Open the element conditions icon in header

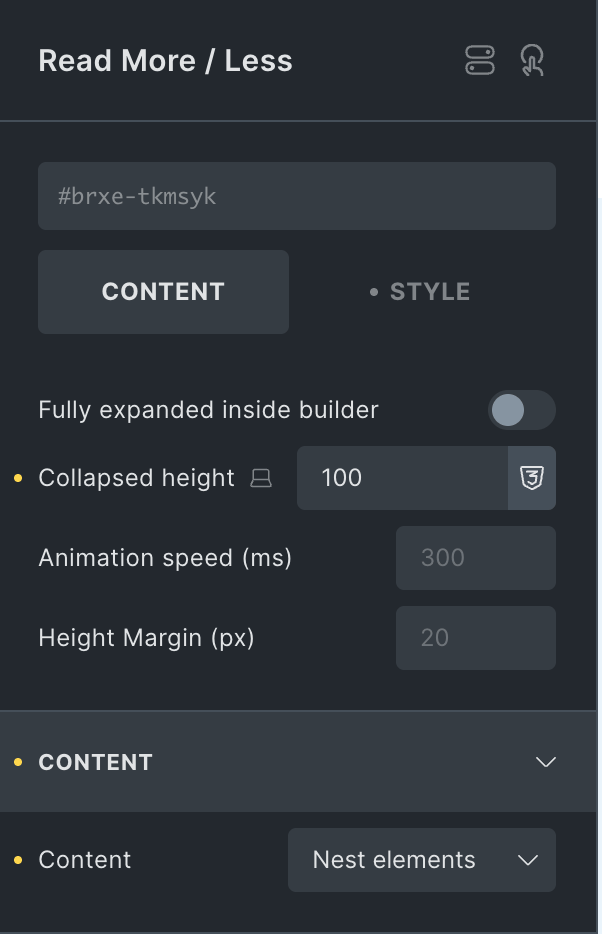480,61
